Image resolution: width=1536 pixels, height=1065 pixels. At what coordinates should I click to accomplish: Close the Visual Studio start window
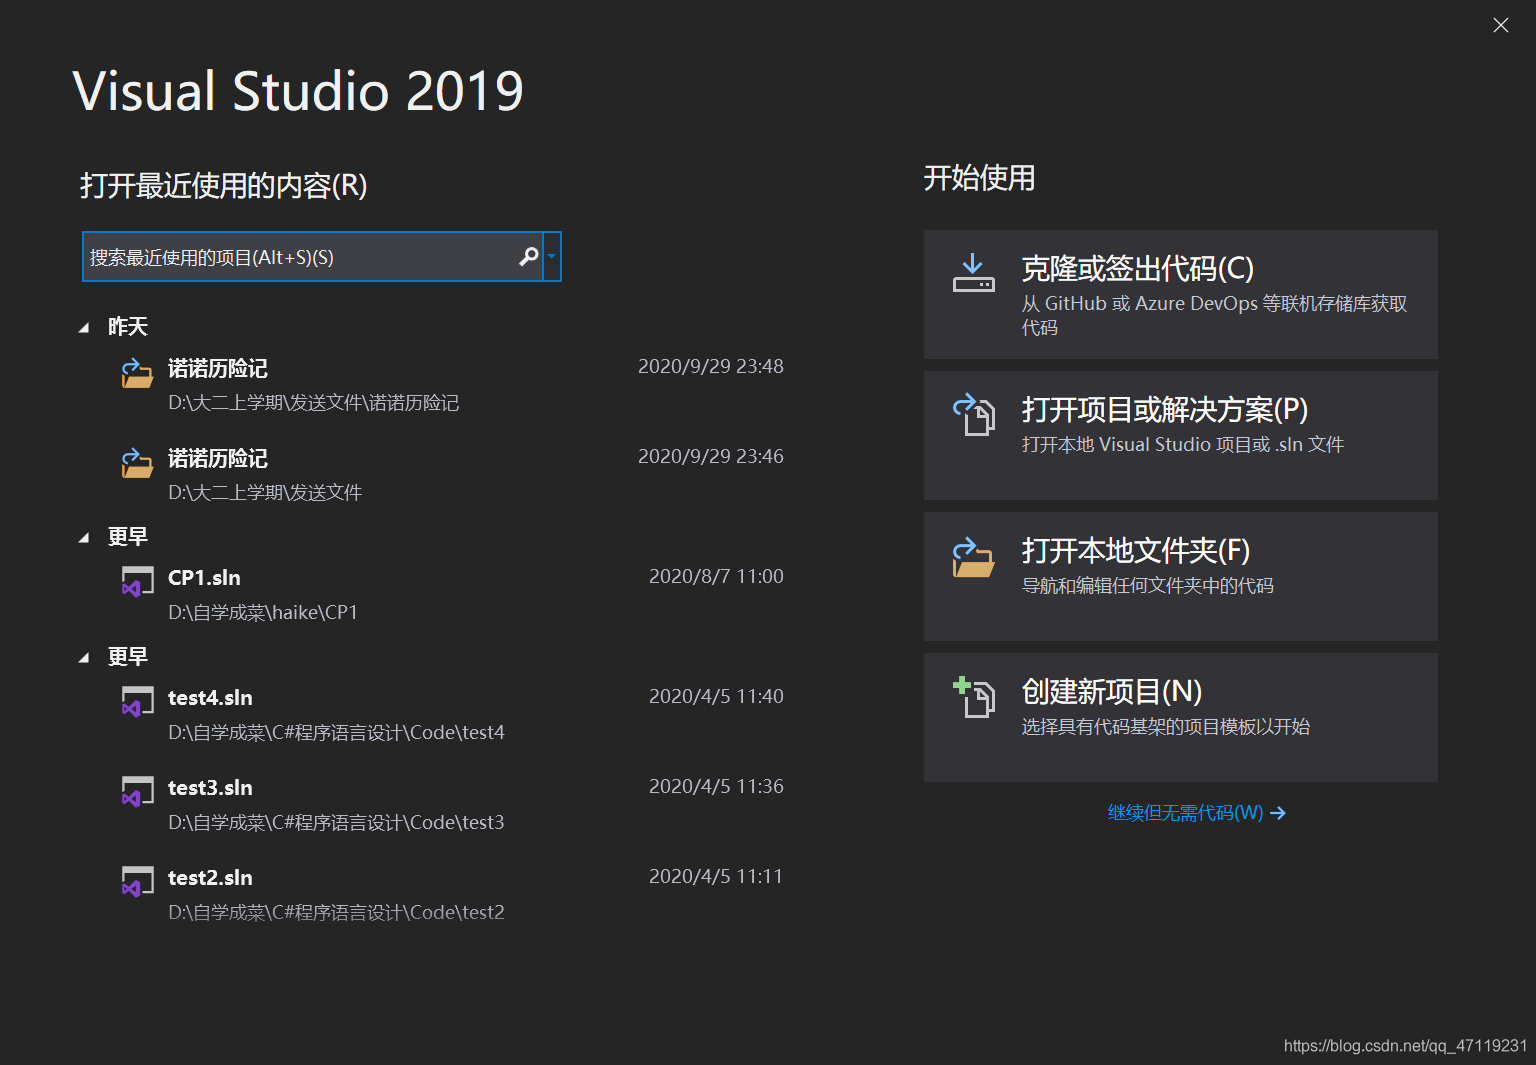pos(1501,25)
